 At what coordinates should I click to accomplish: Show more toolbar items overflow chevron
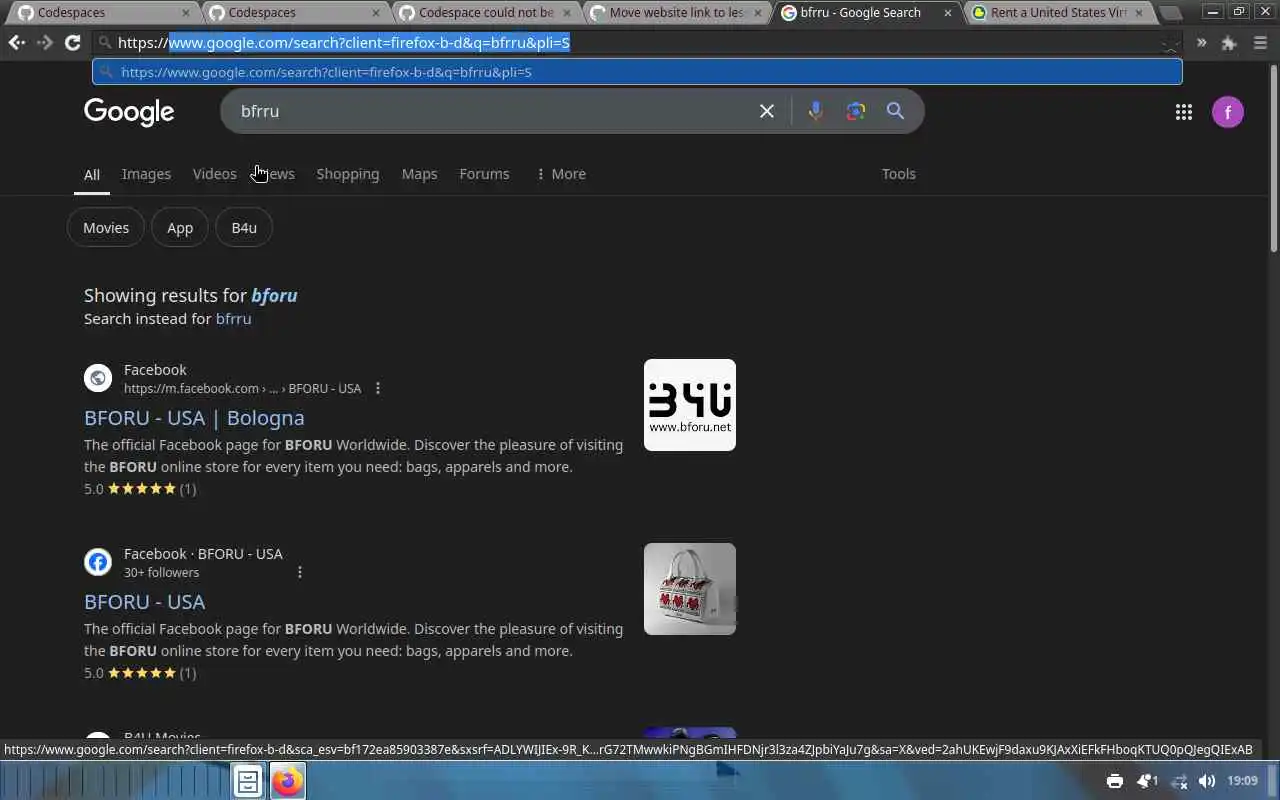pyautogui.click(x=1201, y=43)
